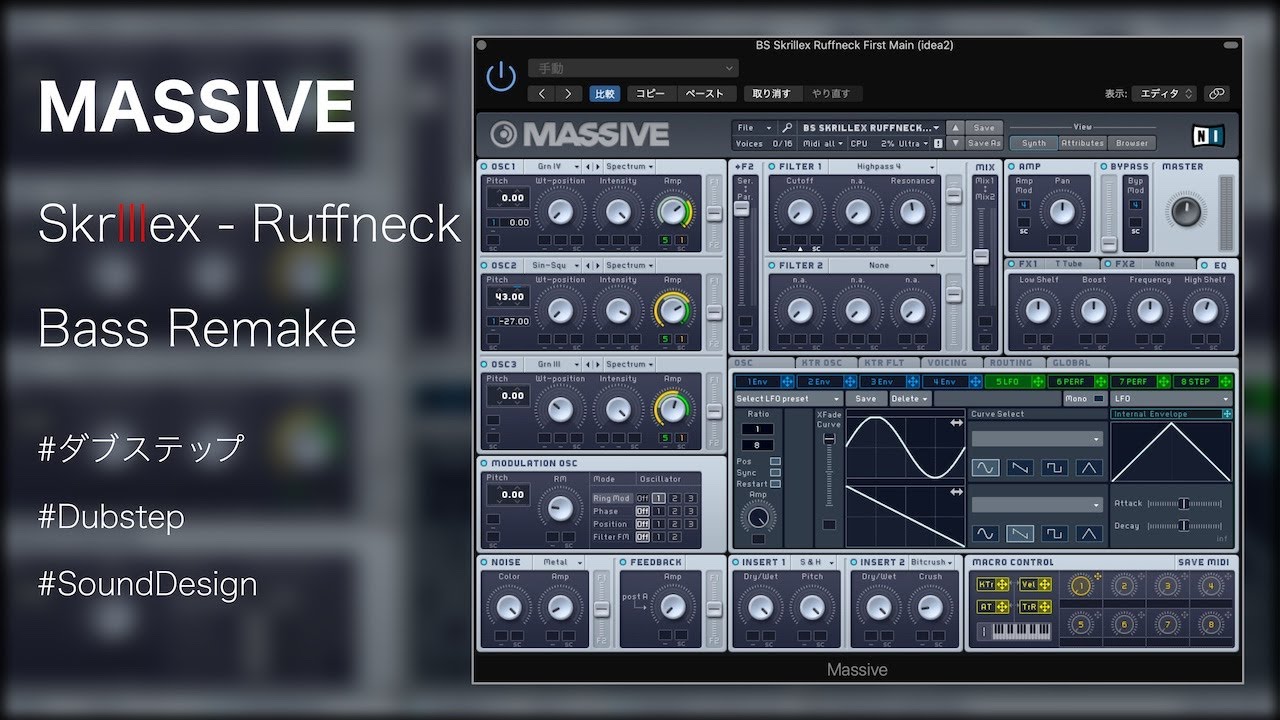Open the OSC1 Grn IV wavetable dropdown
This screenshot has width=1280, height=720.
click(x=552, y=167)
